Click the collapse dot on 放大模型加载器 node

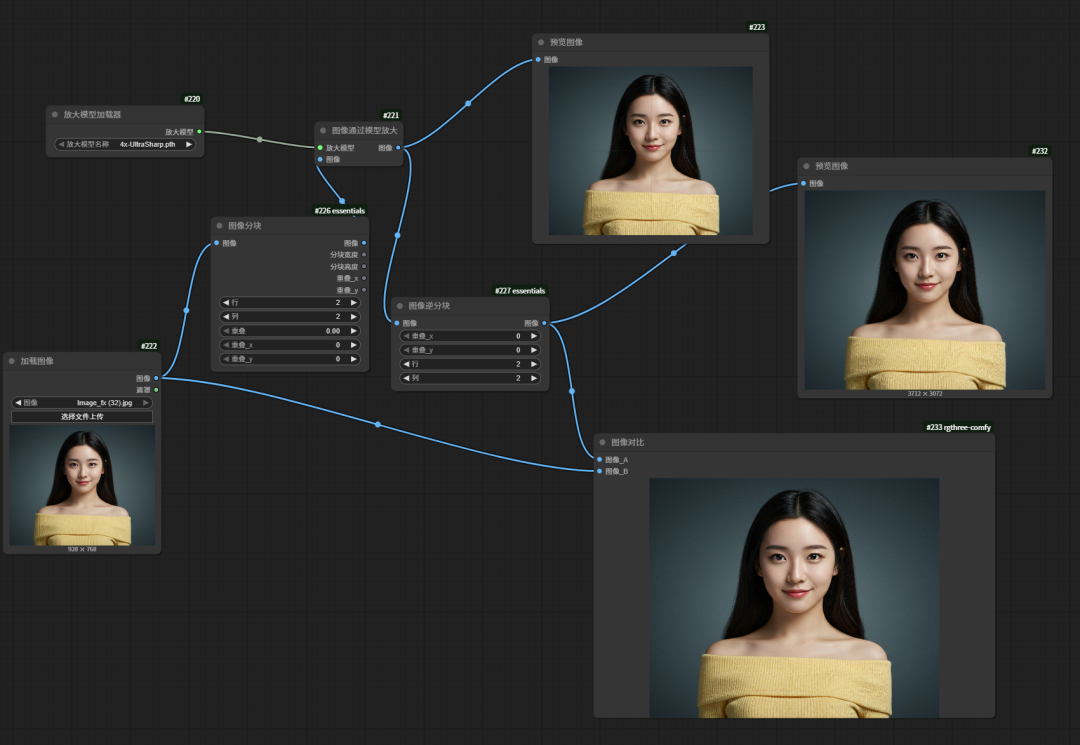55,115
